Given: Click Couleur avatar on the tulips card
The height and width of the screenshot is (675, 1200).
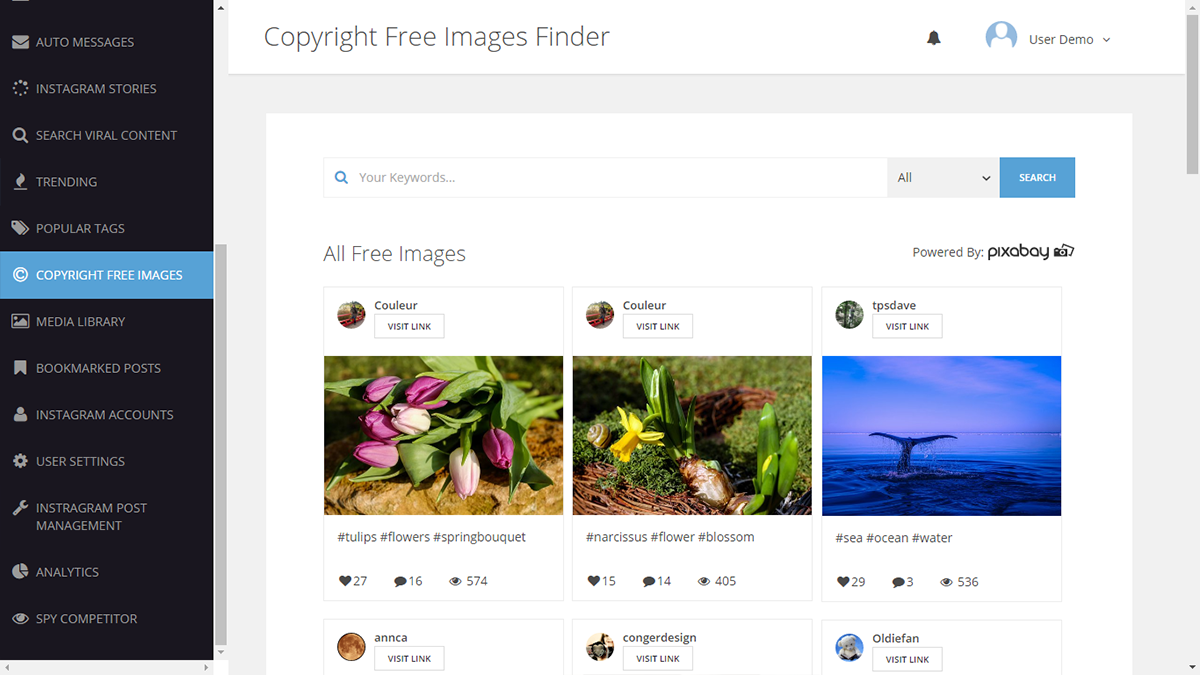Looking at the screenshot, I should click(351, 315).
